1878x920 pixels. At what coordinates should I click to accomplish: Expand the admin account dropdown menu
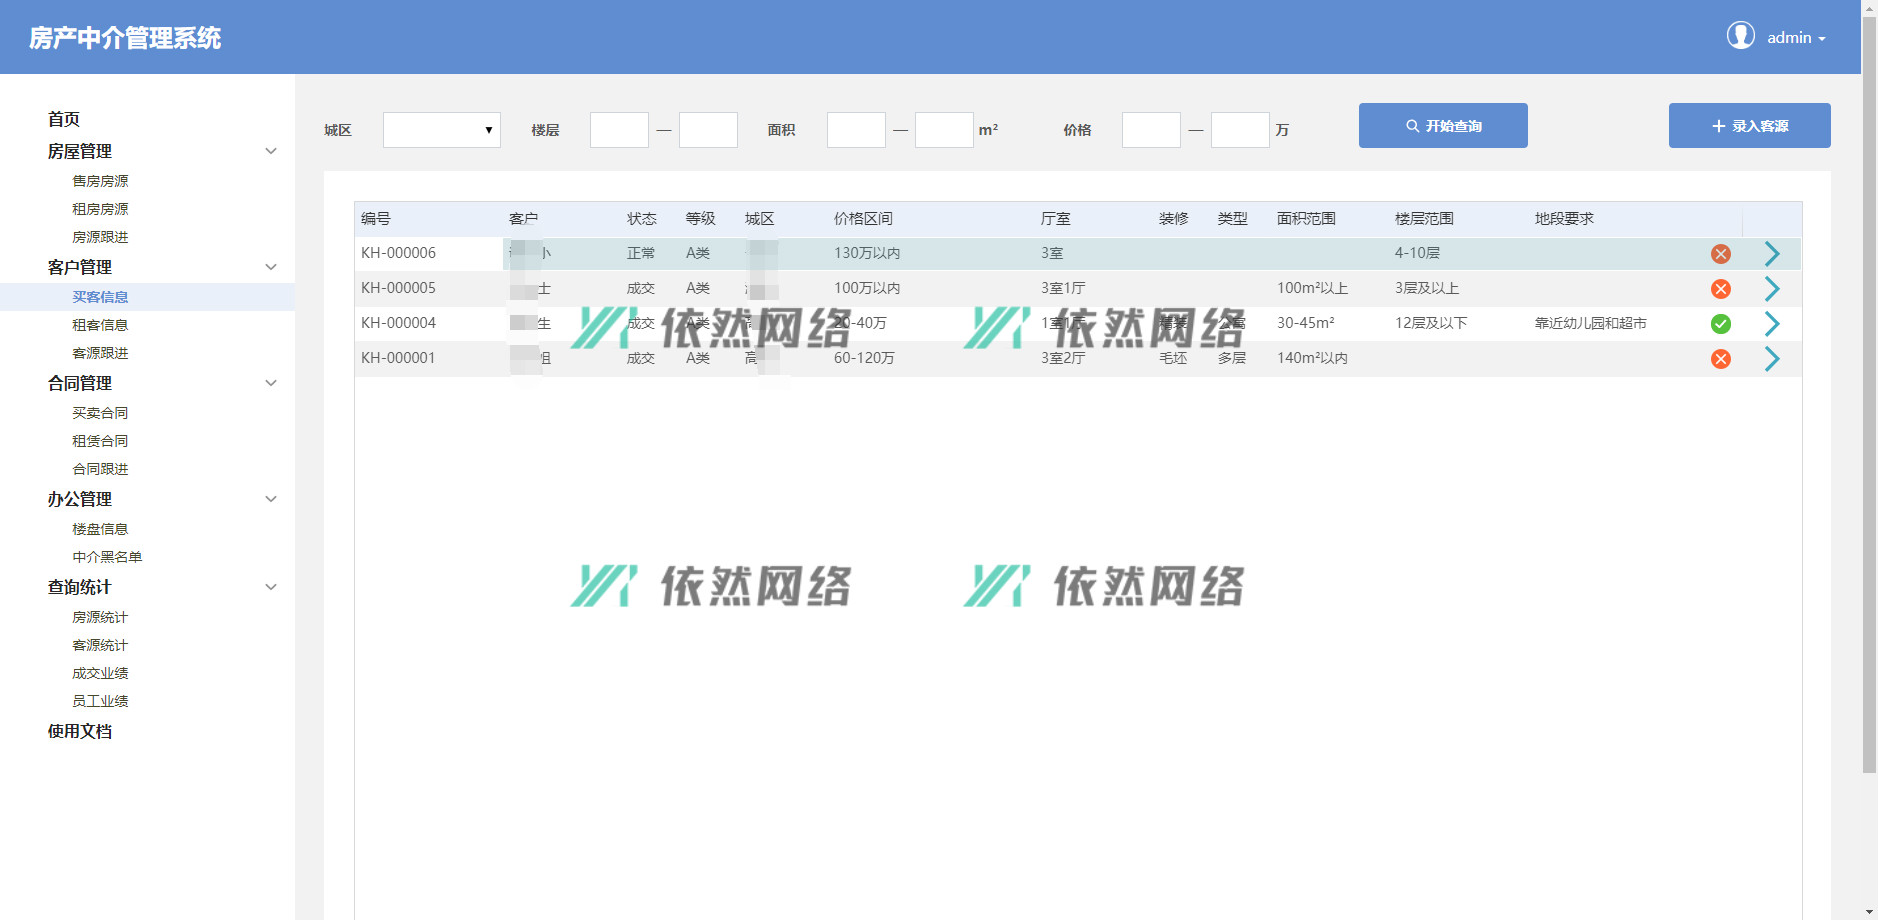[1796, 38]
